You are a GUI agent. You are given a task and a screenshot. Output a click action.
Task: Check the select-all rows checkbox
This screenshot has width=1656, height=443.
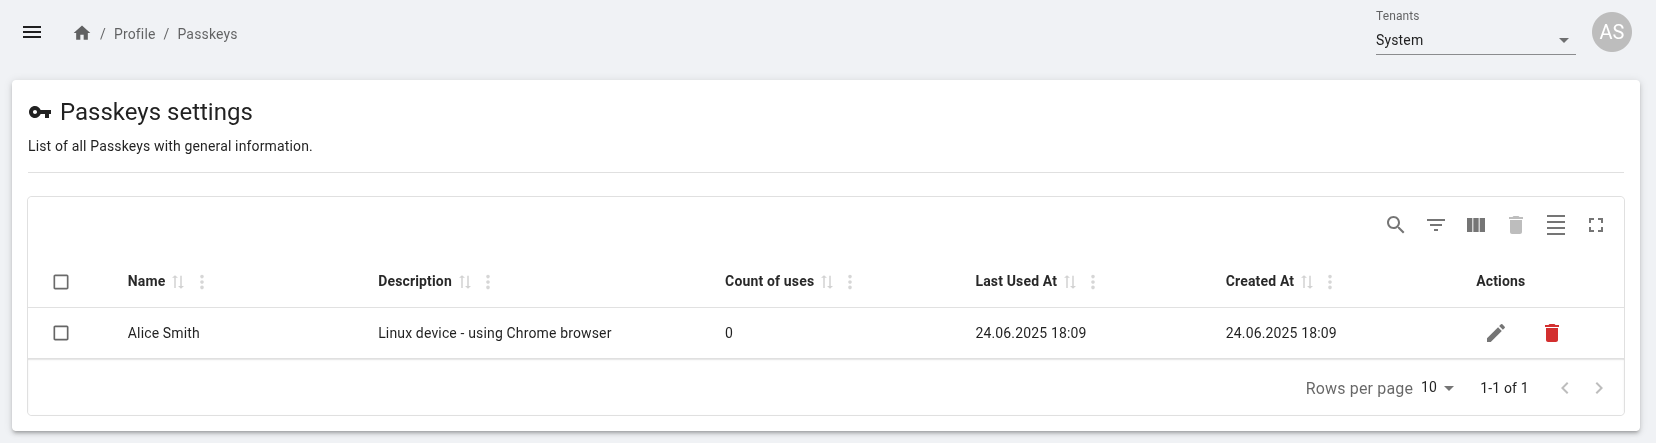pyautogui.click(x=61, y=282)
